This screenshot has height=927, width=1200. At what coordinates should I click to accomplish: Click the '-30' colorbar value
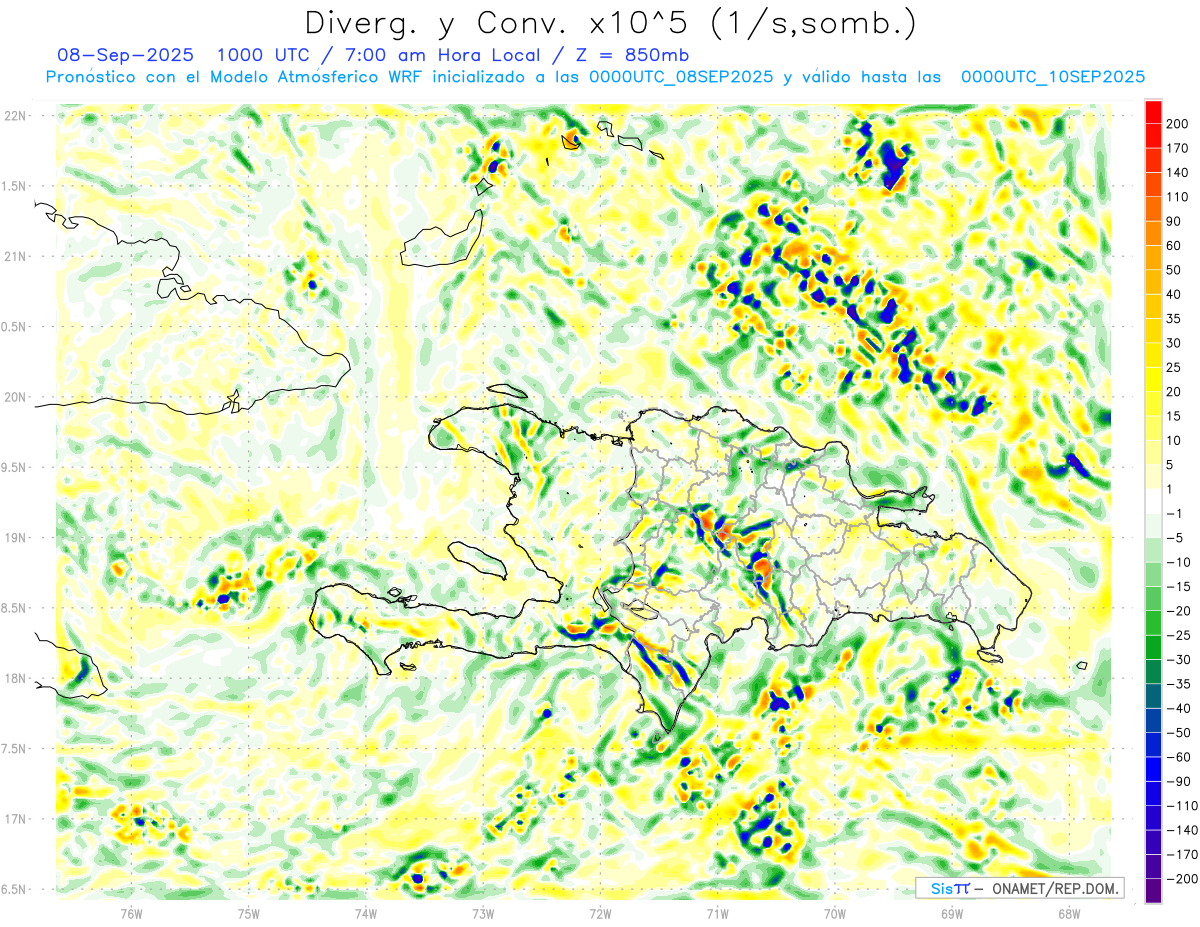tap(1180, 659)
